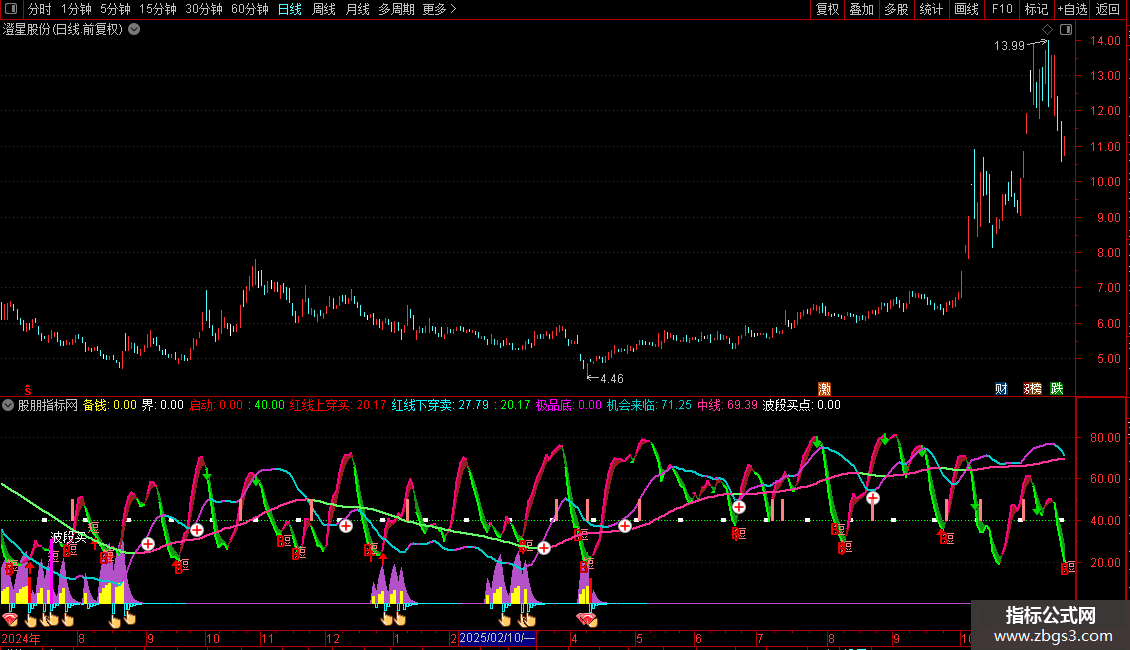The image size is (1130, 650).
Task: Toggle the left sidebar panel icon
Action: pos(10,10)
